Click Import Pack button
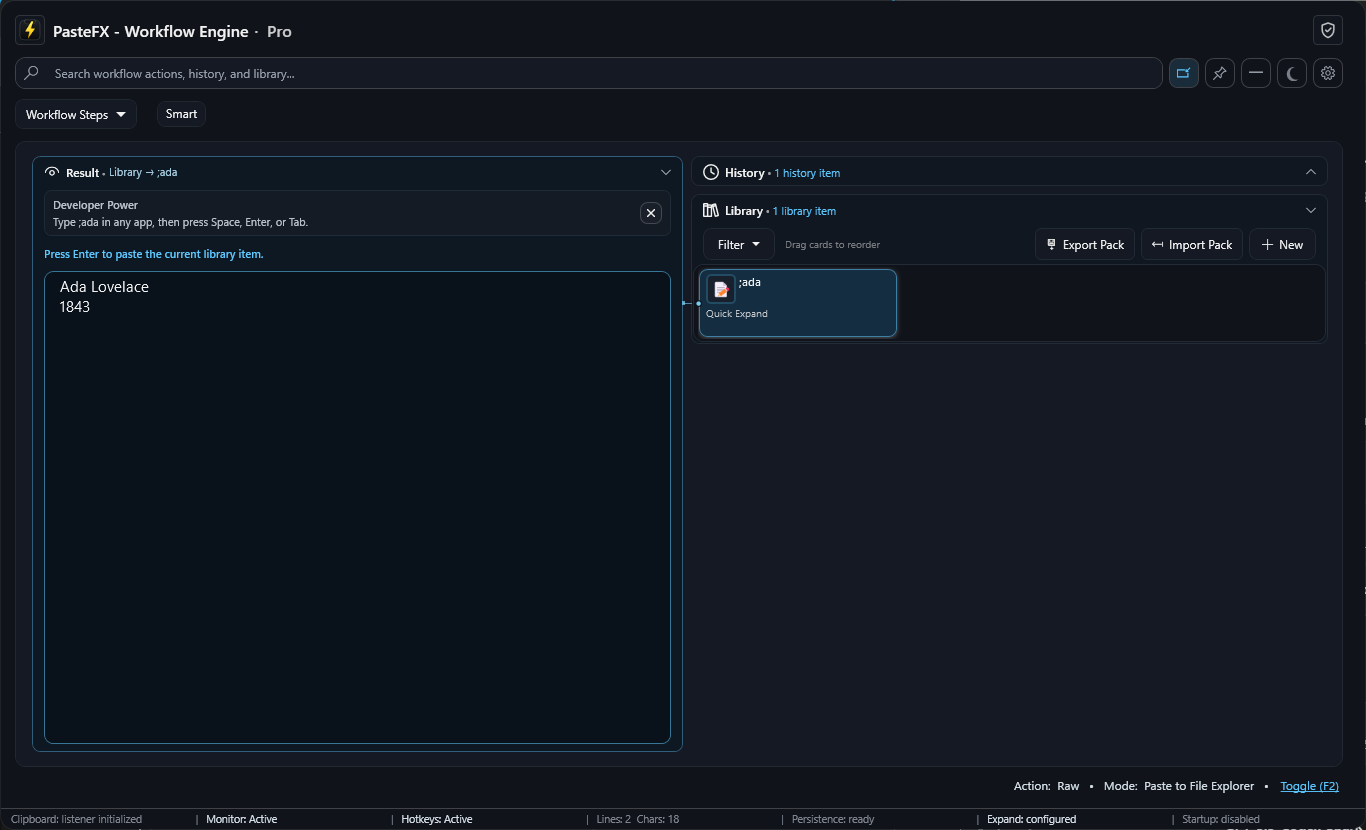This screenshot has width=1366, height=830. [x=1192, y=244]
